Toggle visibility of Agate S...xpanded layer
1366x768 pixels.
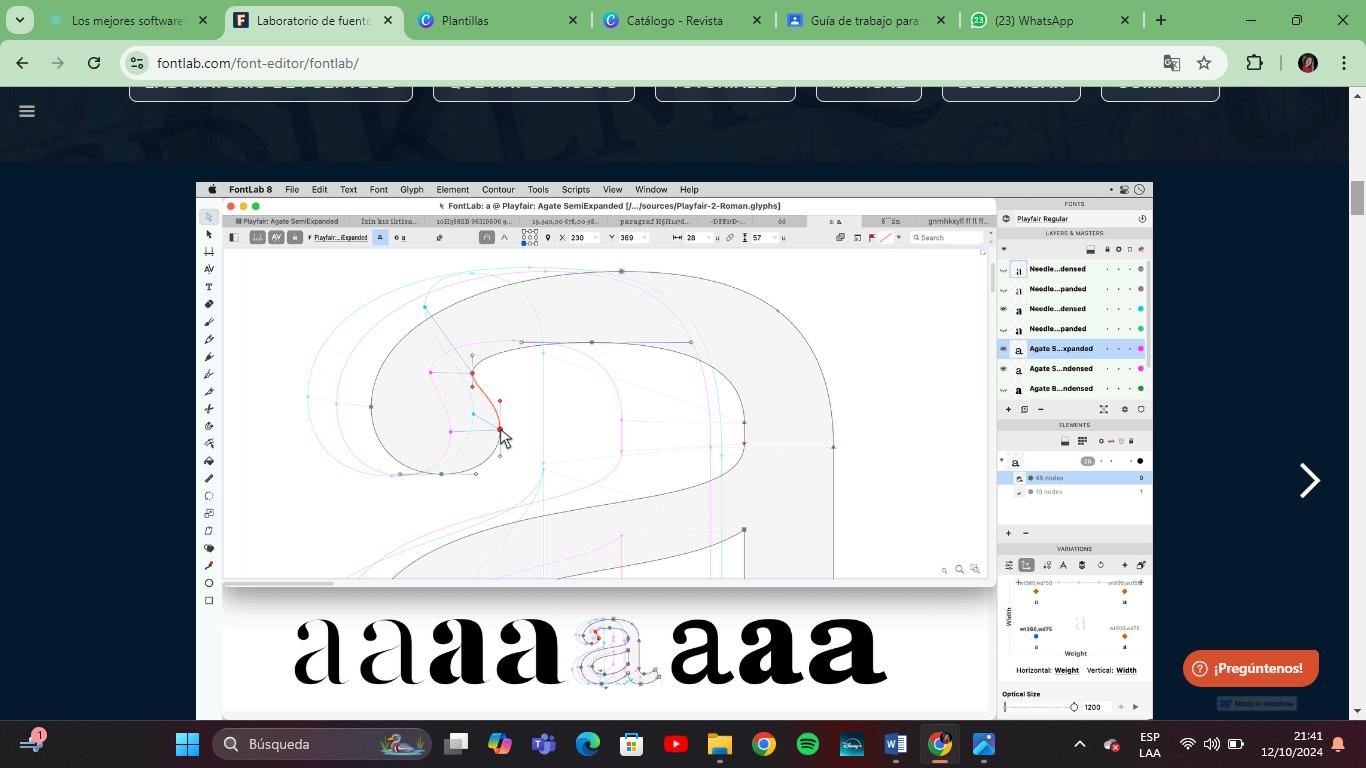(x=1004, y=349)
